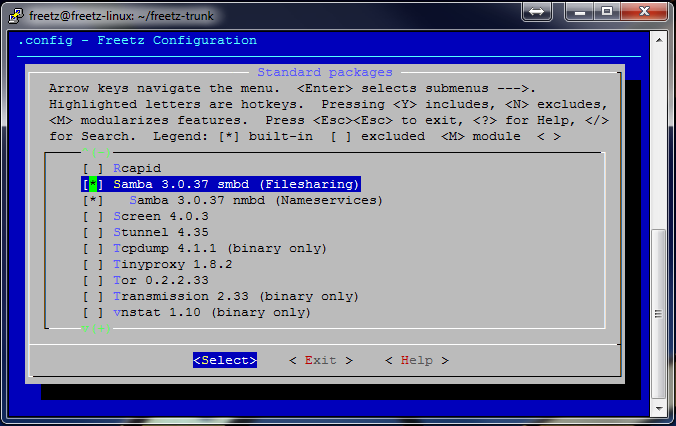676x426 pixels.
Task: Click the scrollbar down arrow
Action: point(659,409)
